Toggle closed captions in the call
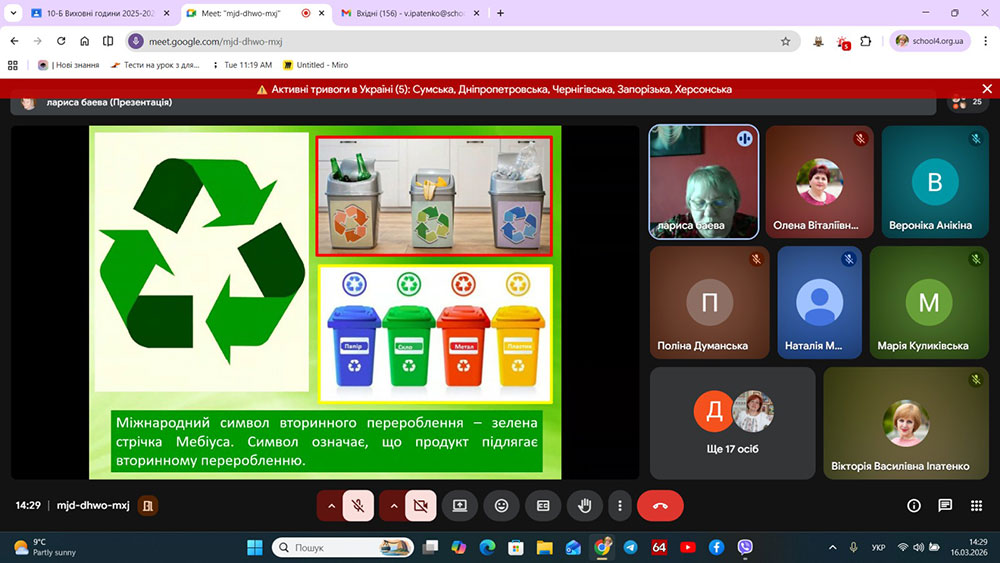1000x563 pixels. (x=543, y=506)
